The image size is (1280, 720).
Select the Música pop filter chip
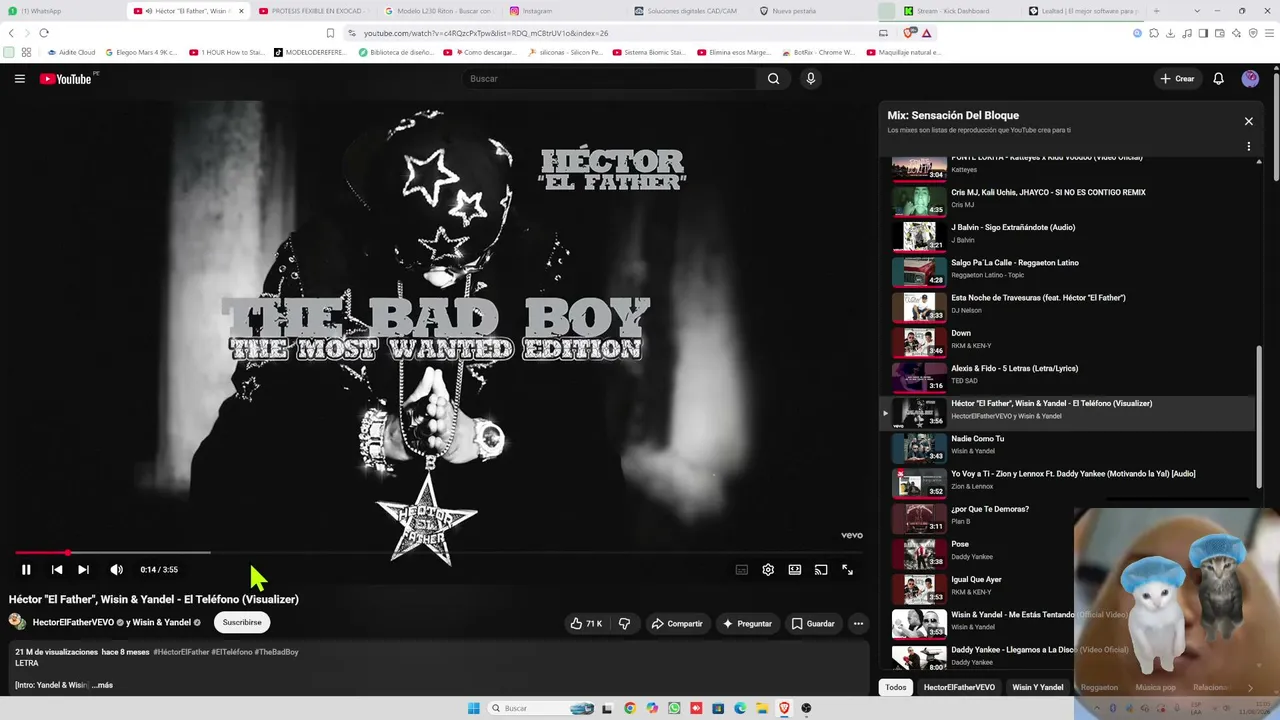(1156, 687)
